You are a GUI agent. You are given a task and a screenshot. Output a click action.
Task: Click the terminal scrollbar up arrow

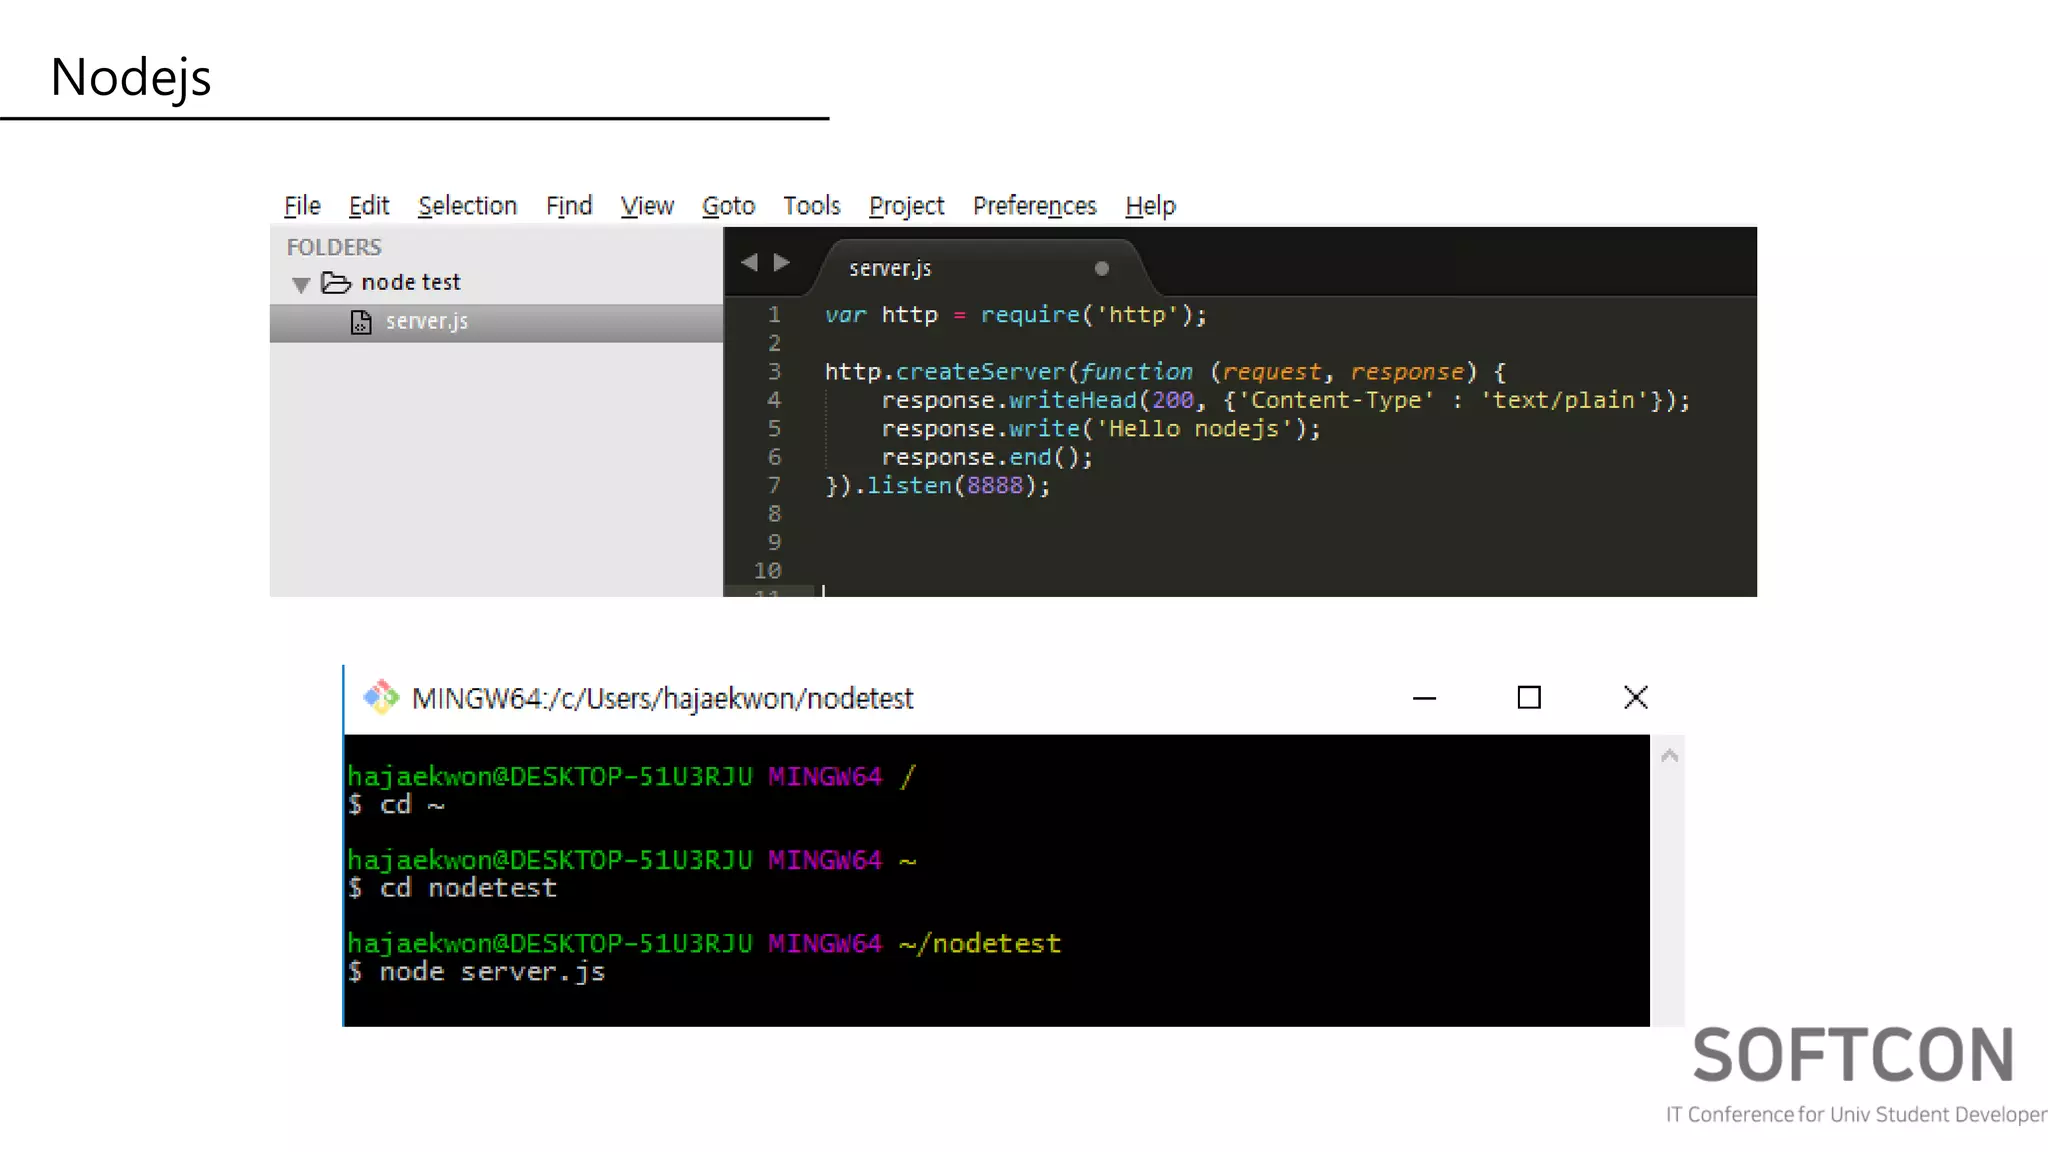pyautogui.click(x=1669, y=756)
